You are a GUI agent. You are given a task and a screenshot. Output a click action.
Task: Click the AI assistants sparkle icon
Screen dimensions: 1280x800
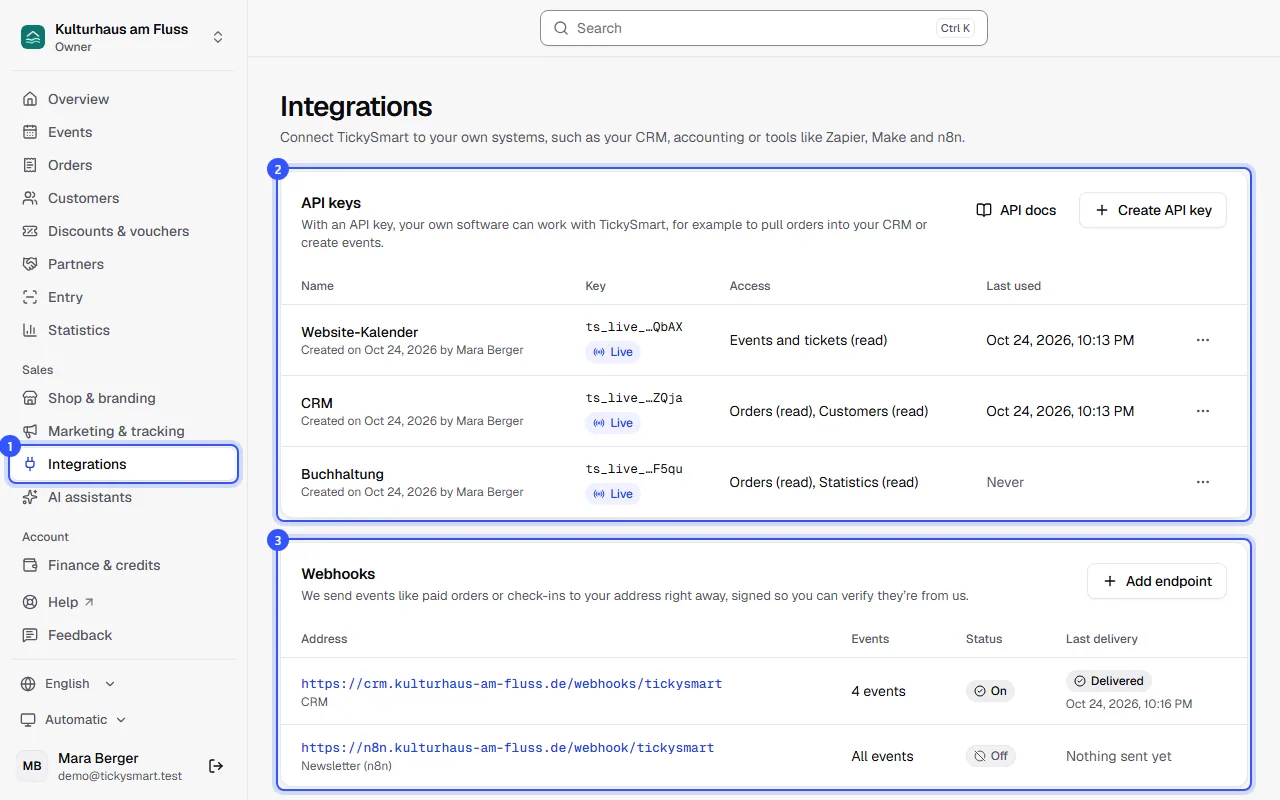point(30,497)
